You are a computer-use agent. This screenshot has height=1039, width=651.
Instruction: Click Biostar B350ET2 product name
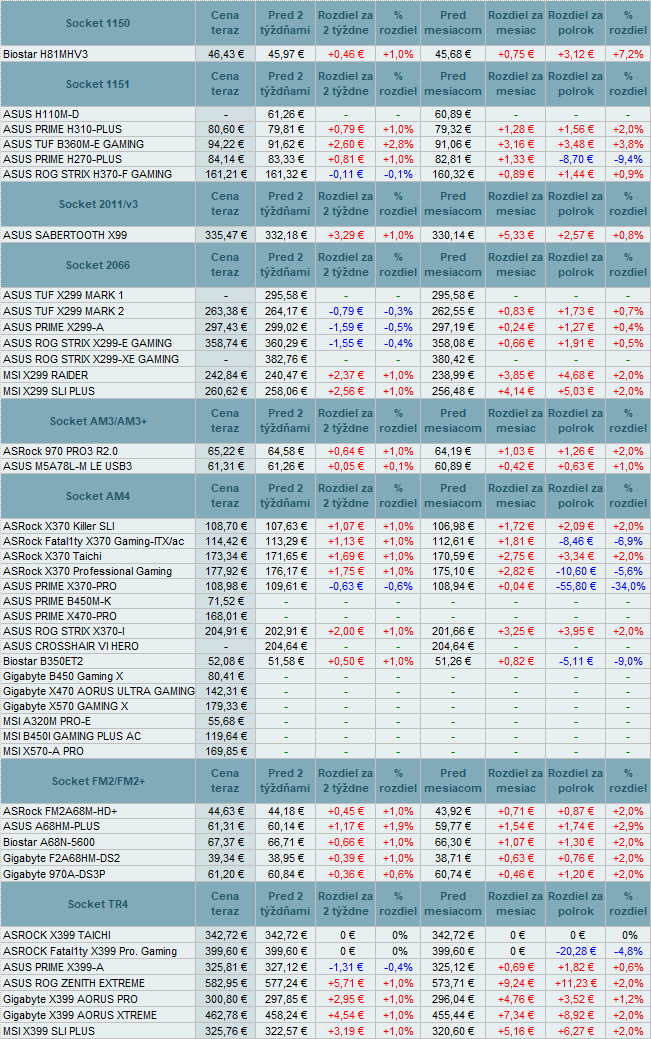43,661
